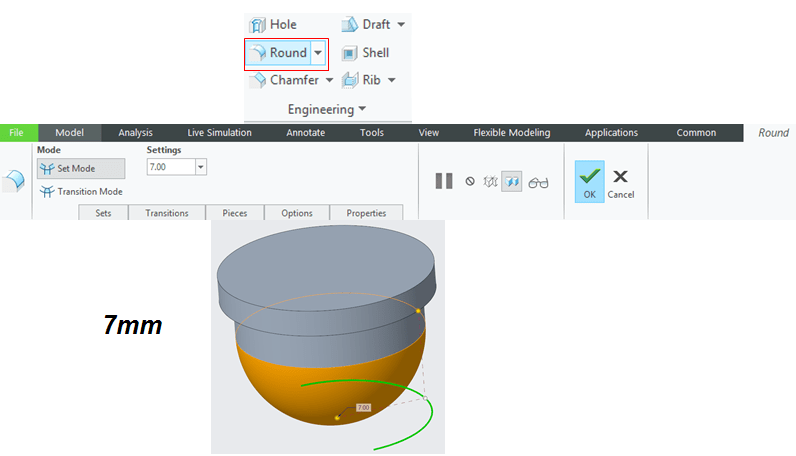Switch to Flexible Modeling ribbon tab

click(x=511, y=132)
